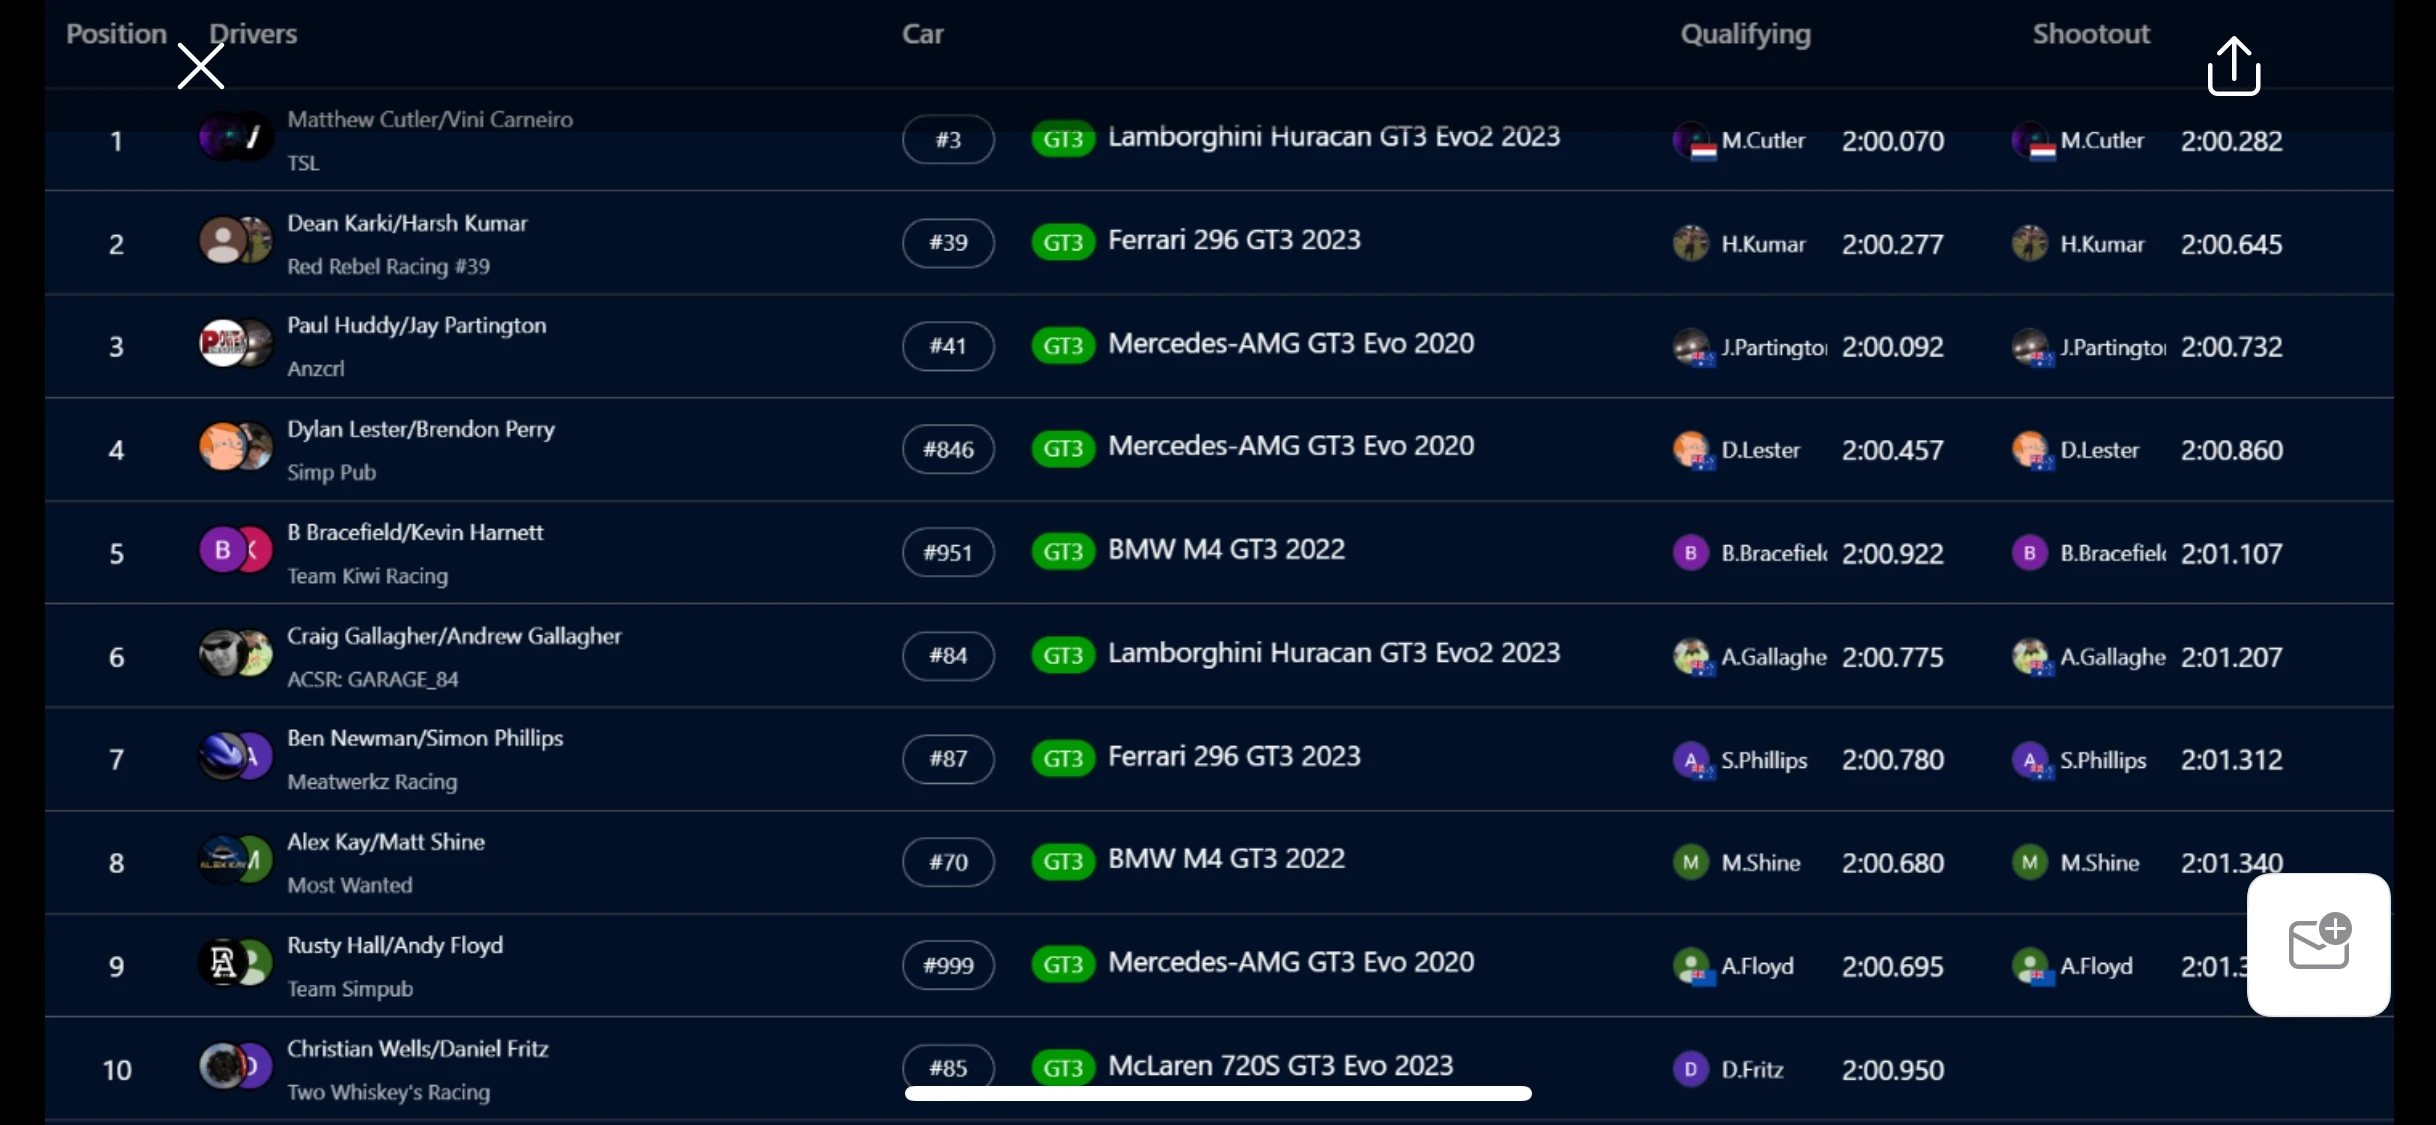Select the #70 car number badge

tap(948, 862)
